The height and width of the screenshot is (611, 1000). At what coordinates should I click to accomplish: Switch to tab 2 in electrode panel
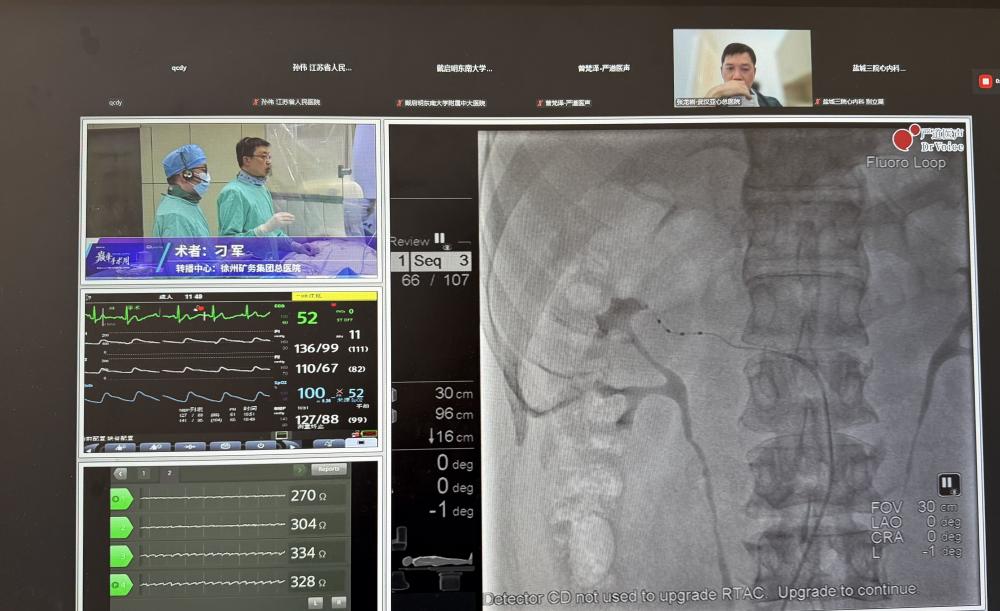click(169, 472)
